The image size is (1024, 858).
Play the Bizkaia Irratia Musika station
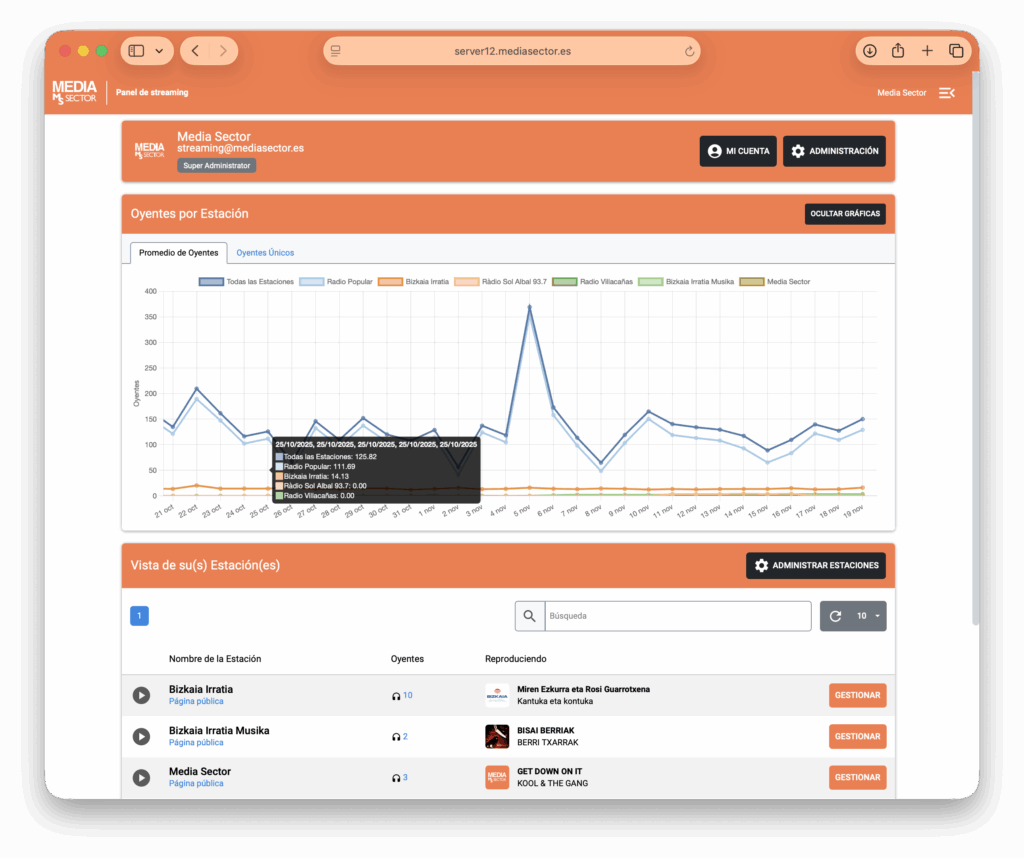pos(142,736)
